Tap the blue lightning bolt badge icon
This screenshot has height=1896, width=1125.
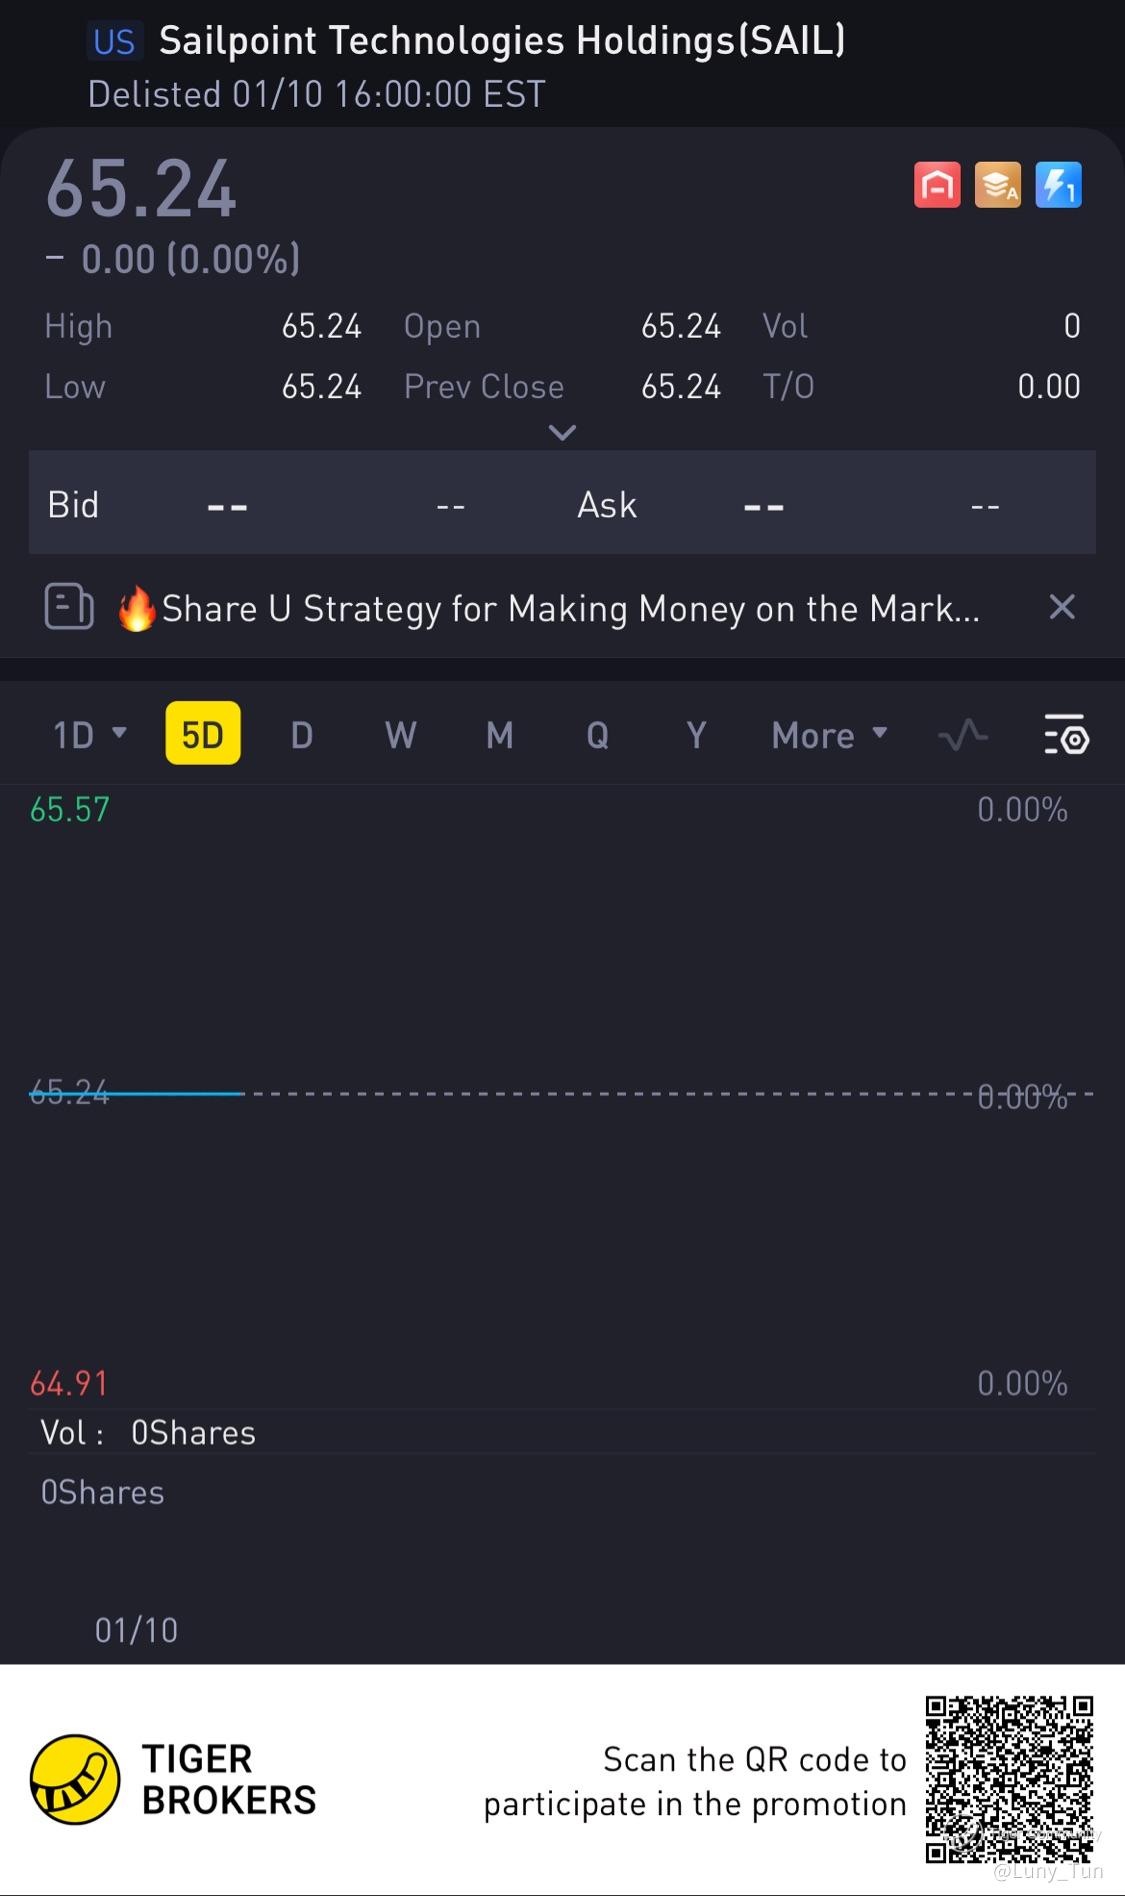(1058, 185)
